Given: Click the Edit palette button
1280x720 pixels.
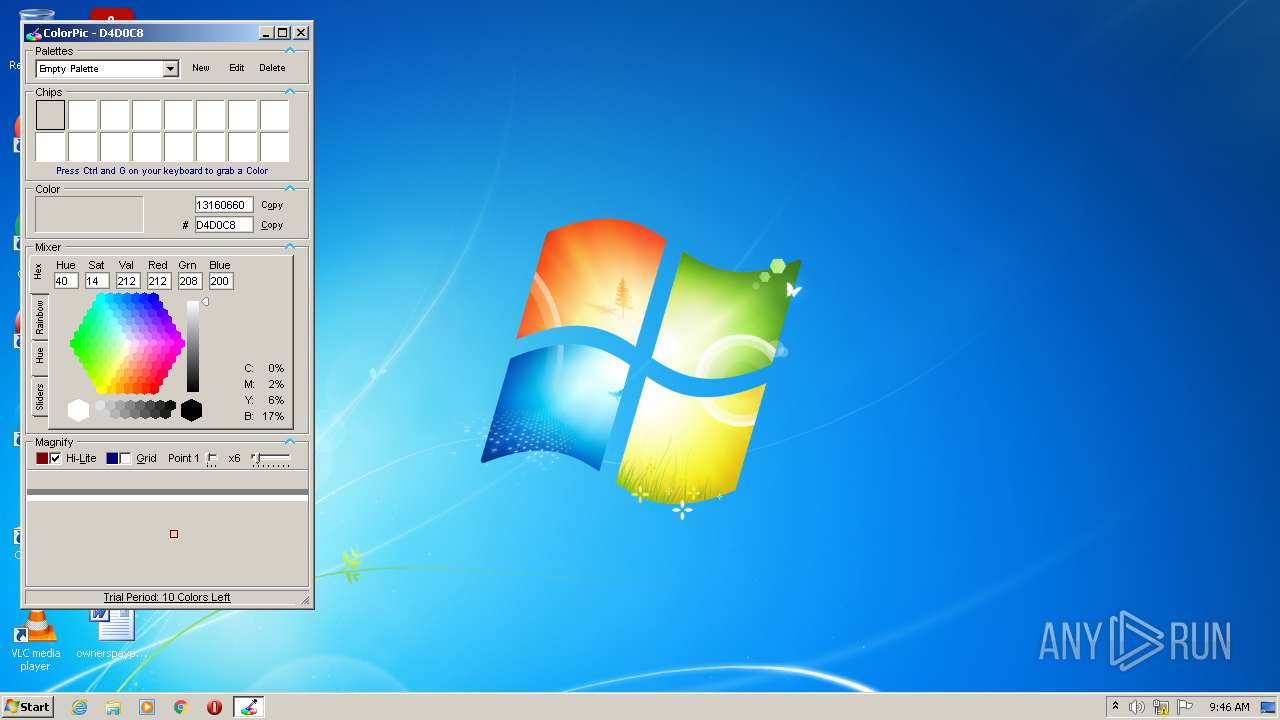Looking at the screenshot, I should pos(236,68).
